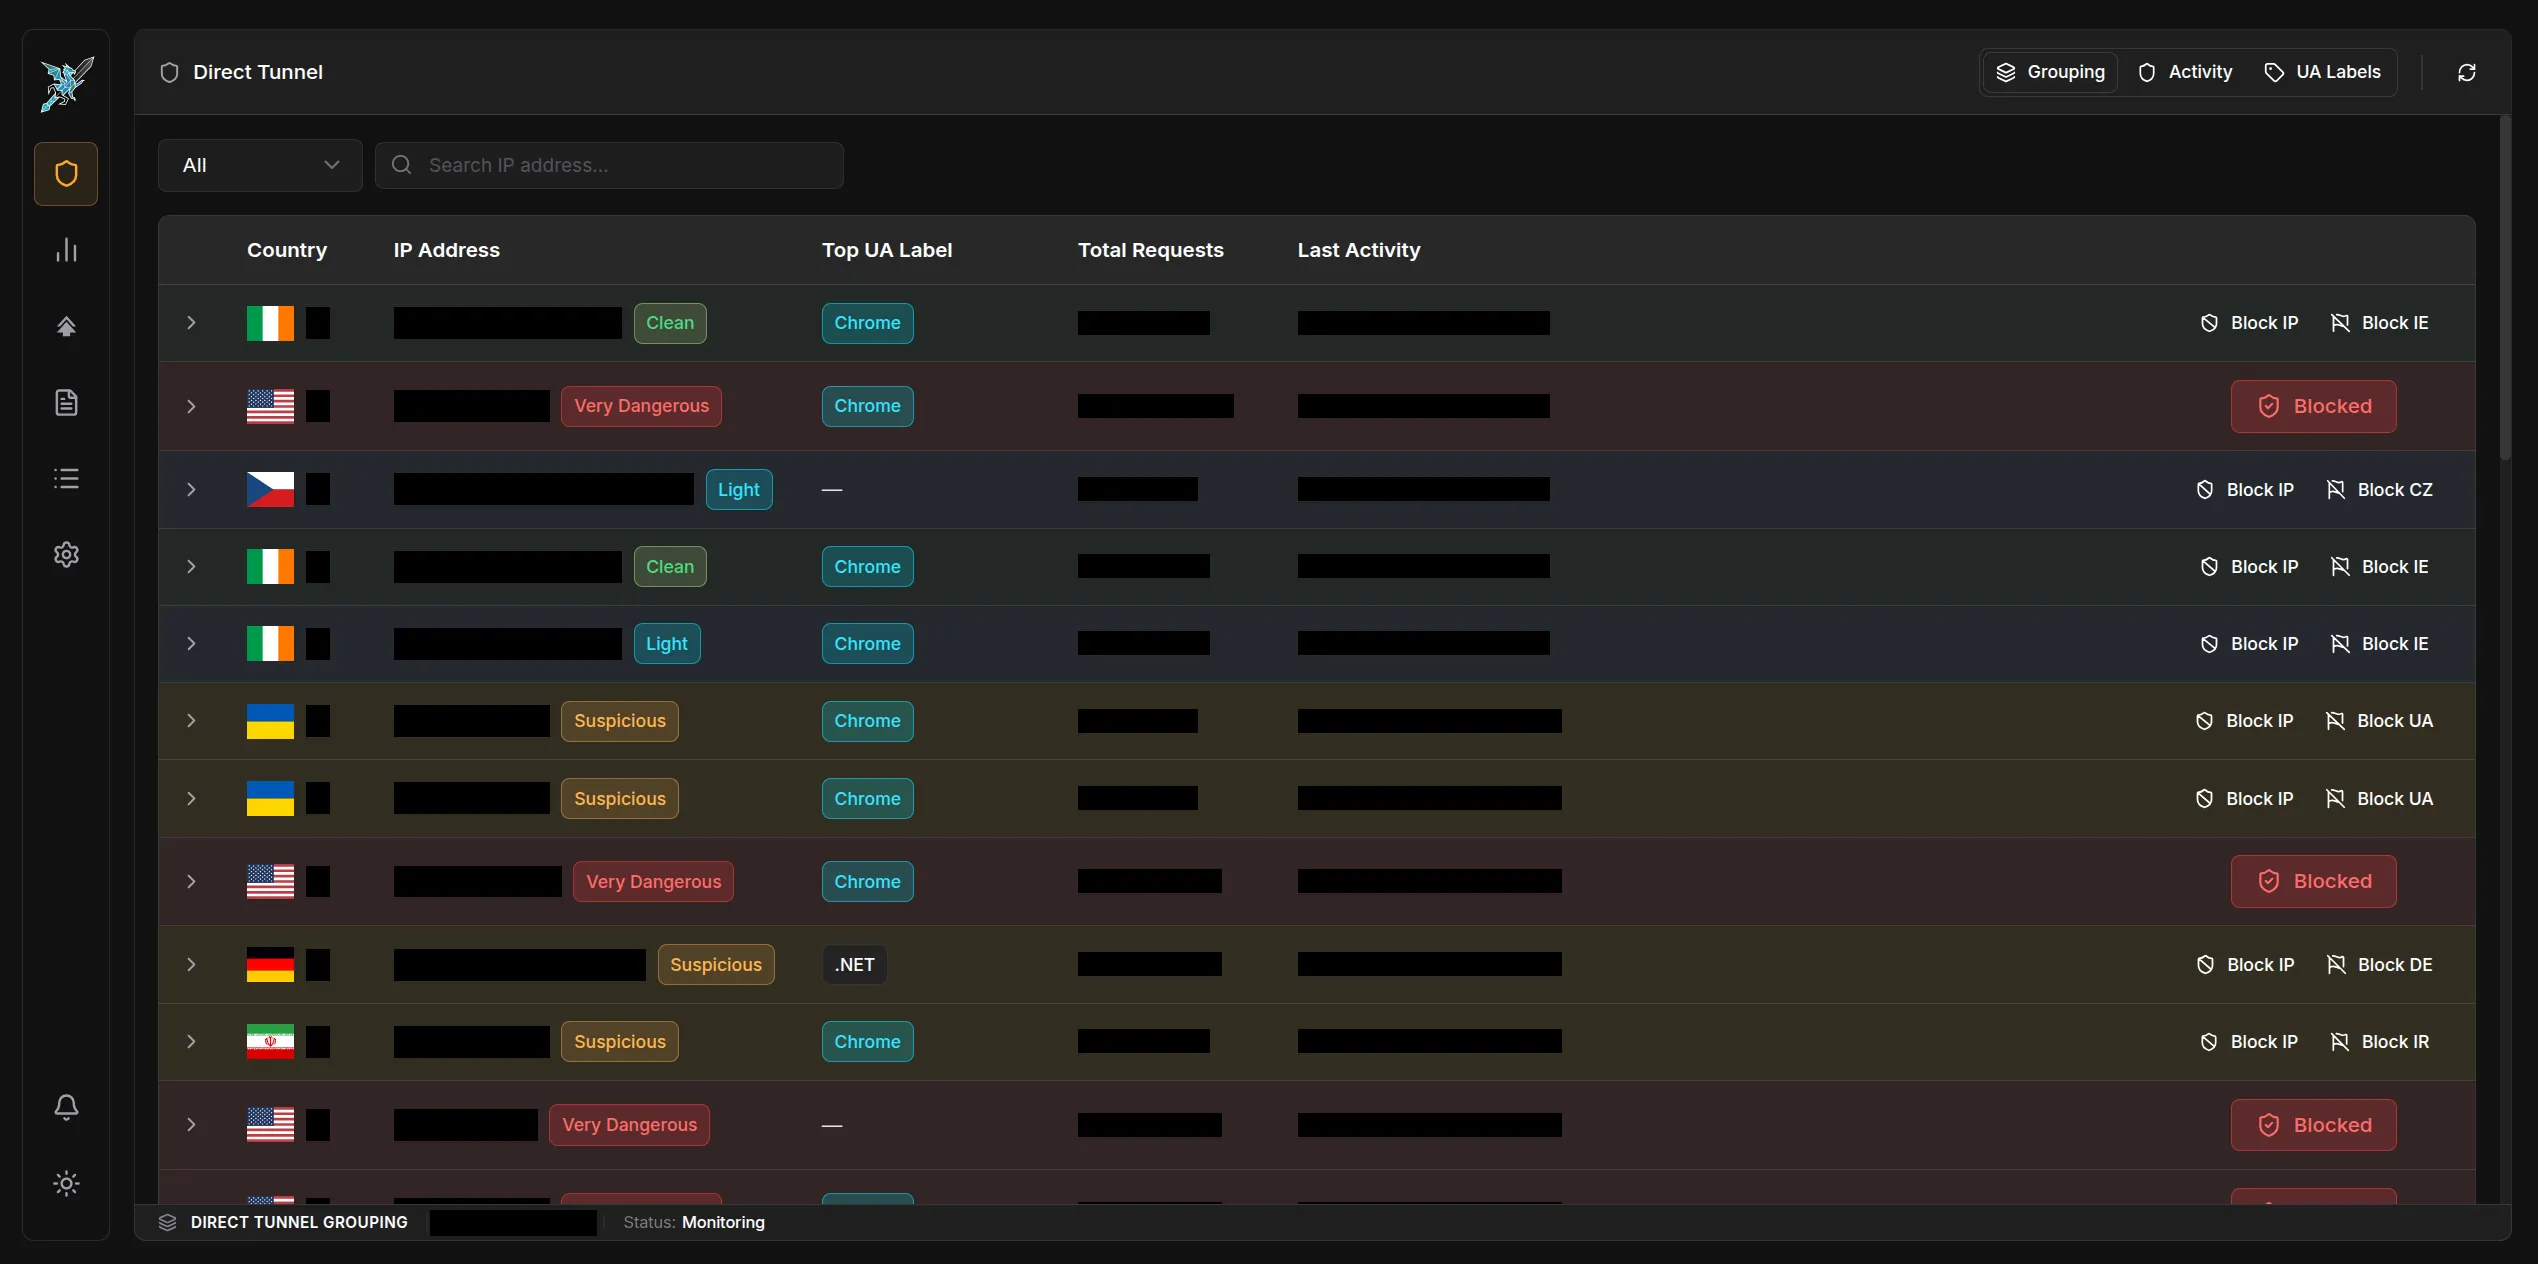Click the Iran flag icon

tap(270, 1041)
